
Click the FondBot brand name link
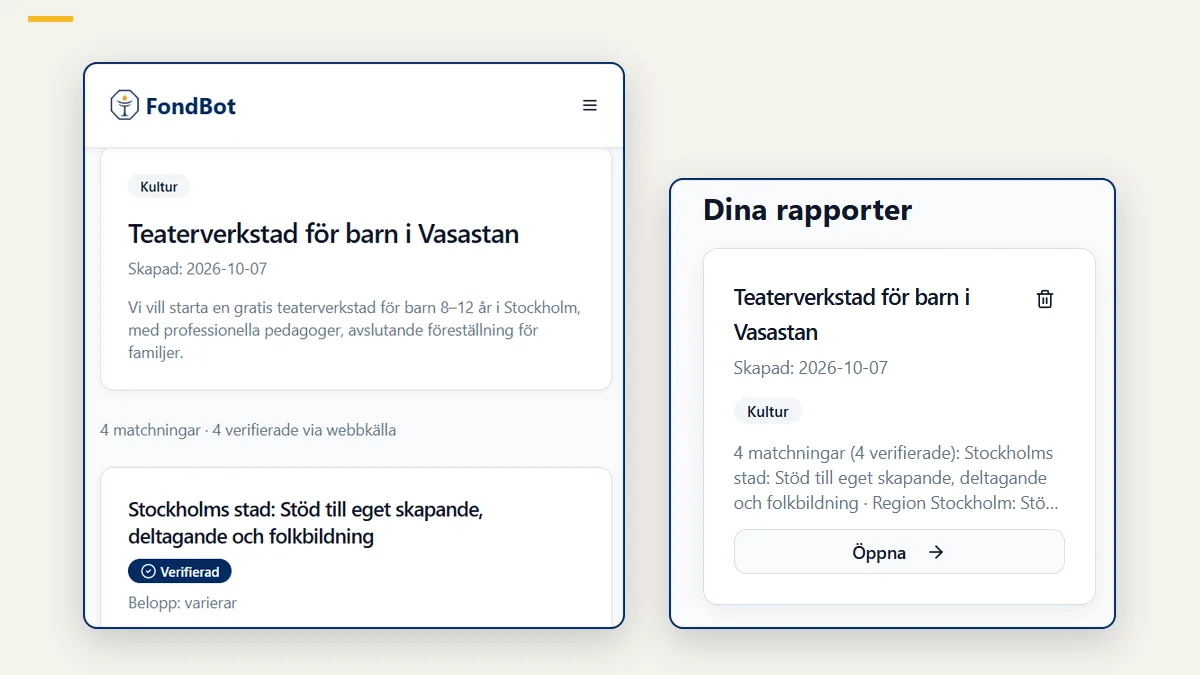tap(191, 106)
